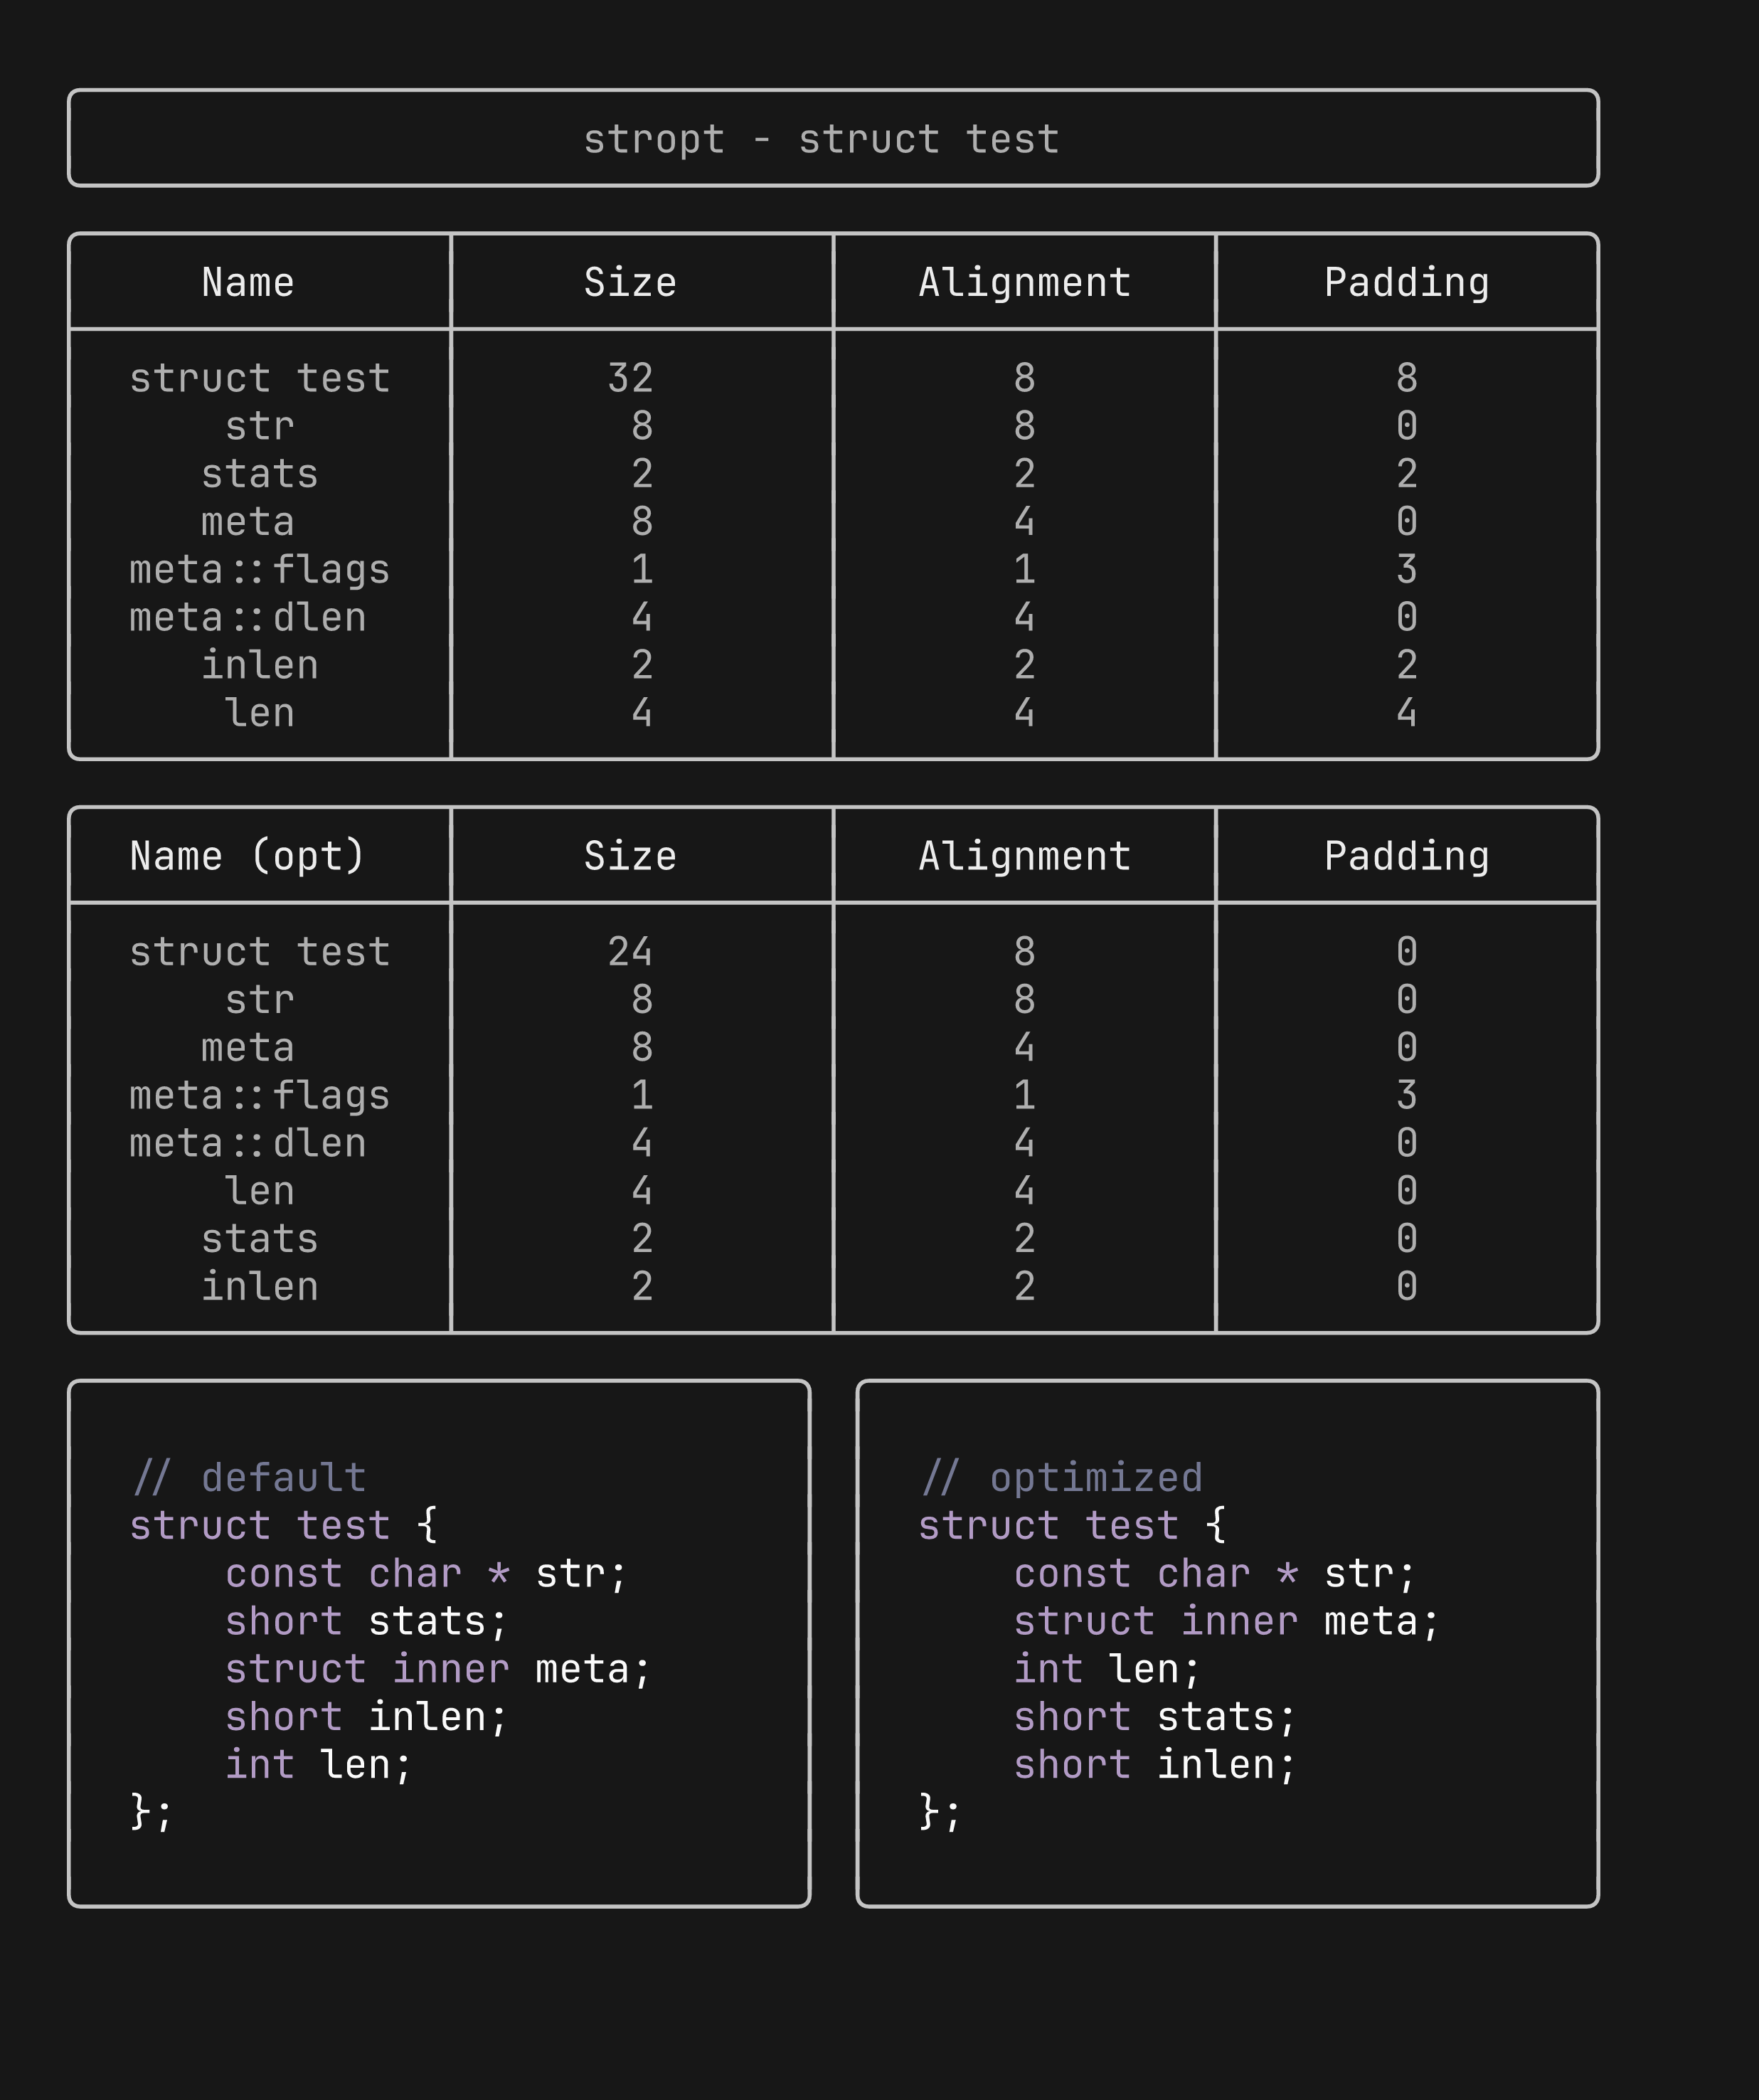Click the closing "};" of the default struct

[151, 1812]
